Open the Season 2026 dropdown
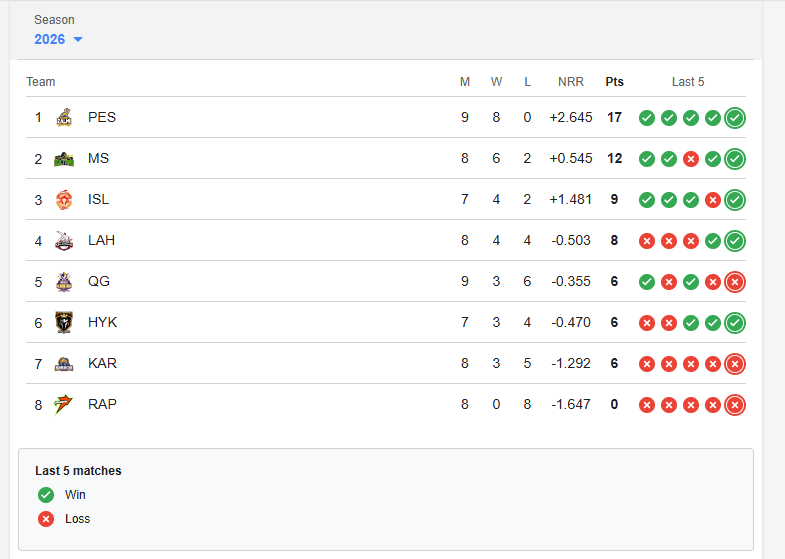This screenshot has height=559, width=785. pos(50,39)
